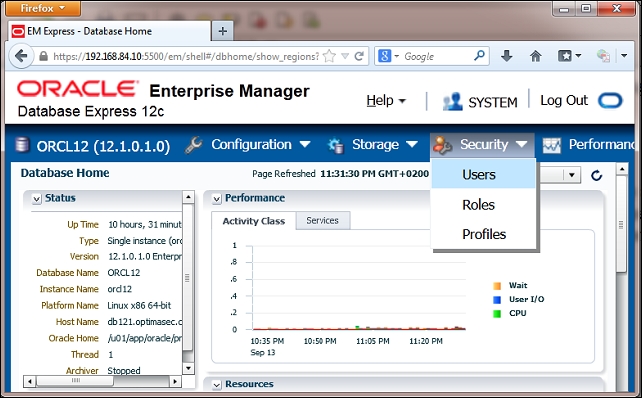Open the Firefox downloads arrow icon
Screen dimensions: 642x398
click(506, 56)
